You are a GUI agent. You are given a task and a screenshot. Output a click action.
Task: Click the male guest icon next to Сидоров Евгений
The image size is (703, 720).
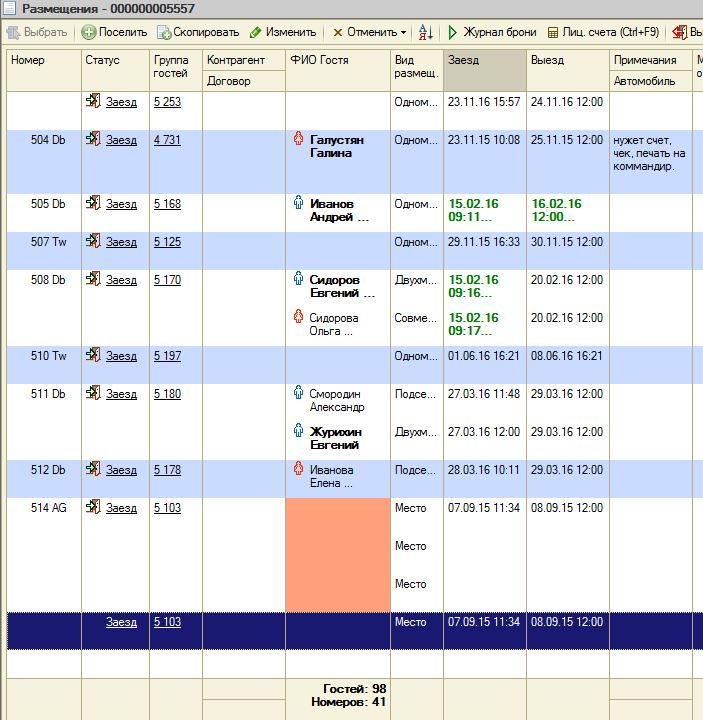click(x=298, y=278)
